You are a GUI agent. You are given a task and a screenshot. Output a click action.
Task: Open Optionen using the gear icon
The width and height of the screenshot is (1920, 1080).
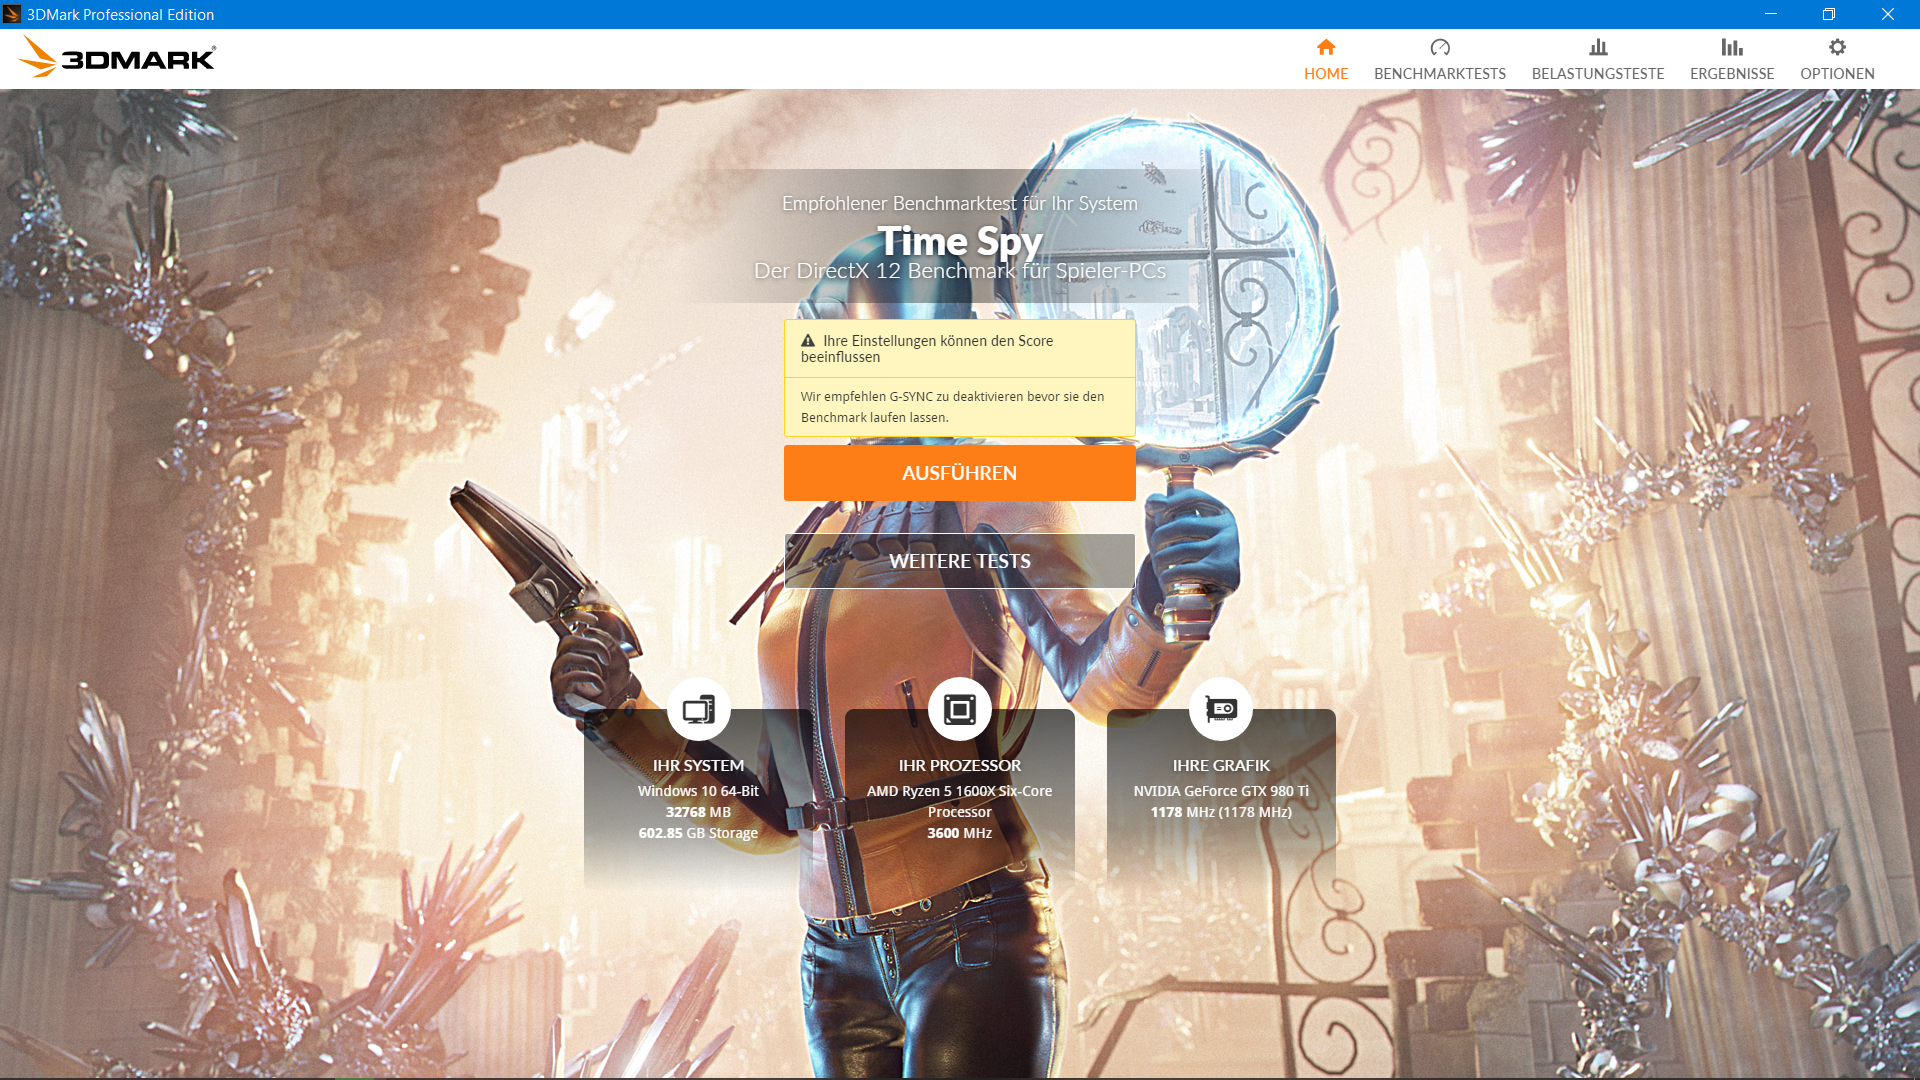1836,46
